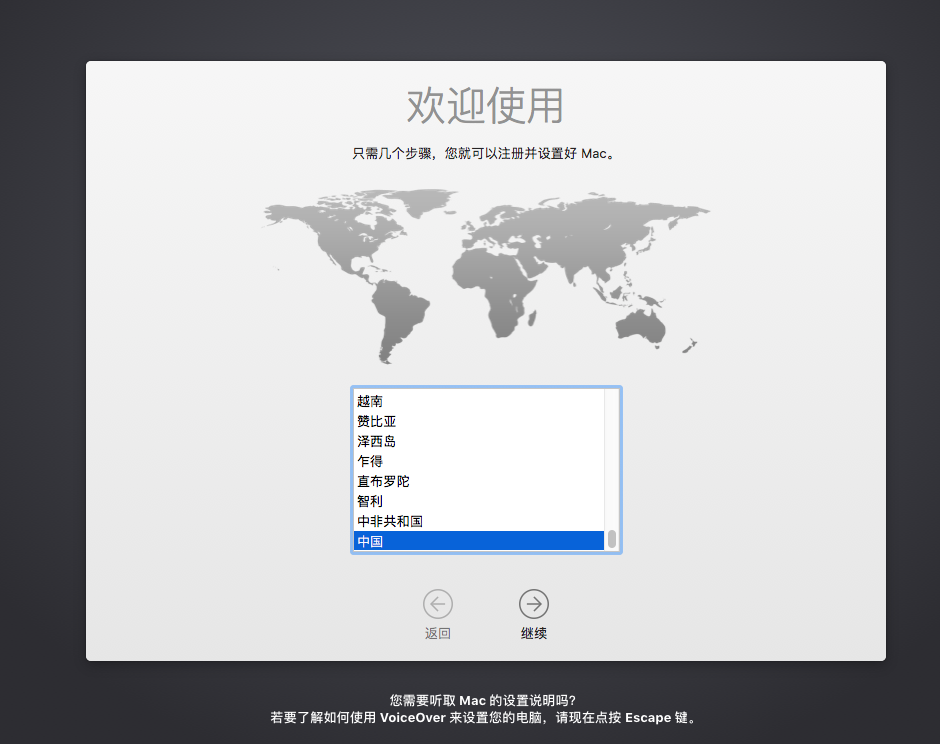Image resolution: width=940 pixels, height=744 pixels.
Task: Select 中非共和国 list entry
Action: [478, 521]
